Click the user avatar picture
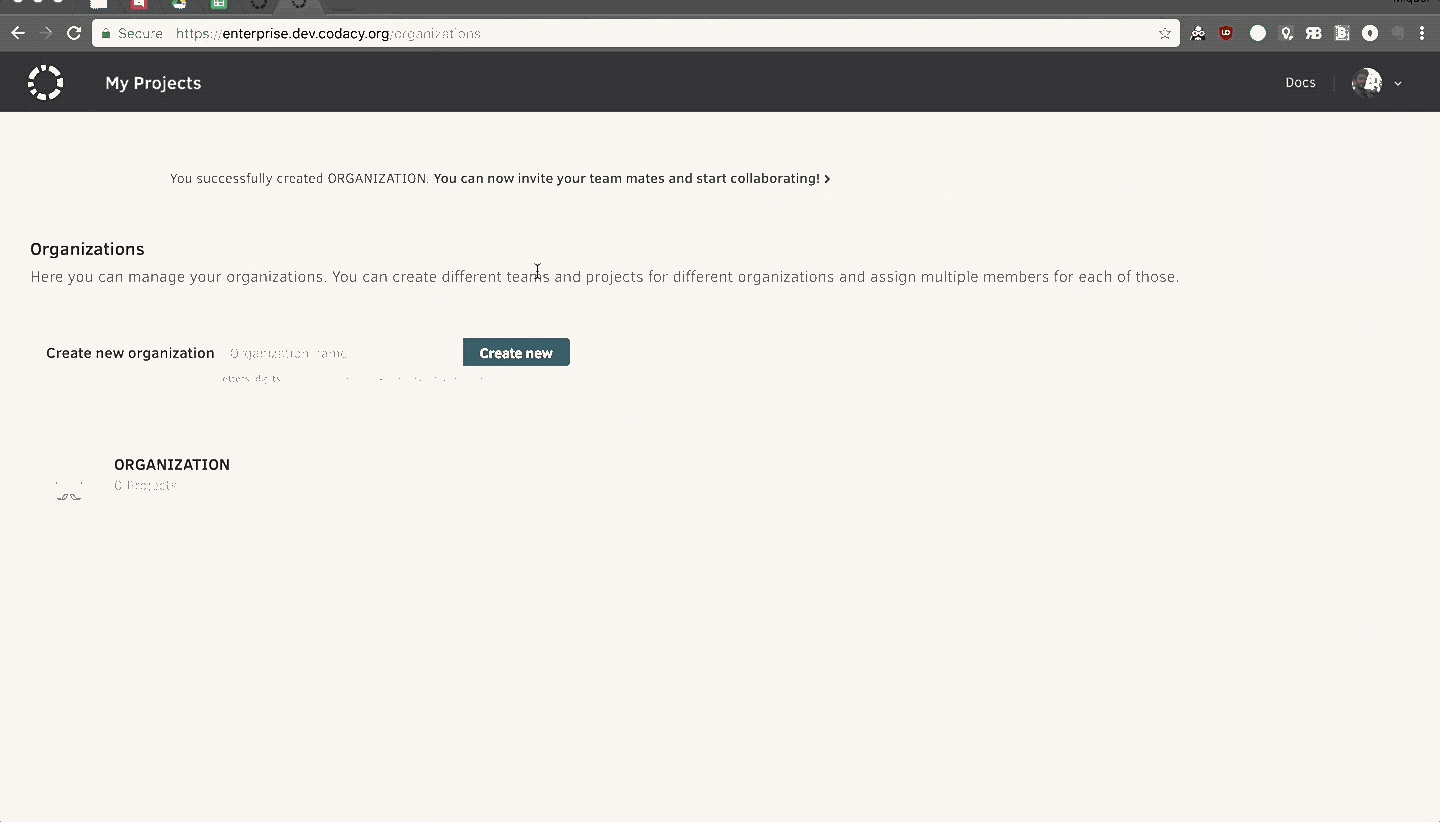 point(1366,83)
